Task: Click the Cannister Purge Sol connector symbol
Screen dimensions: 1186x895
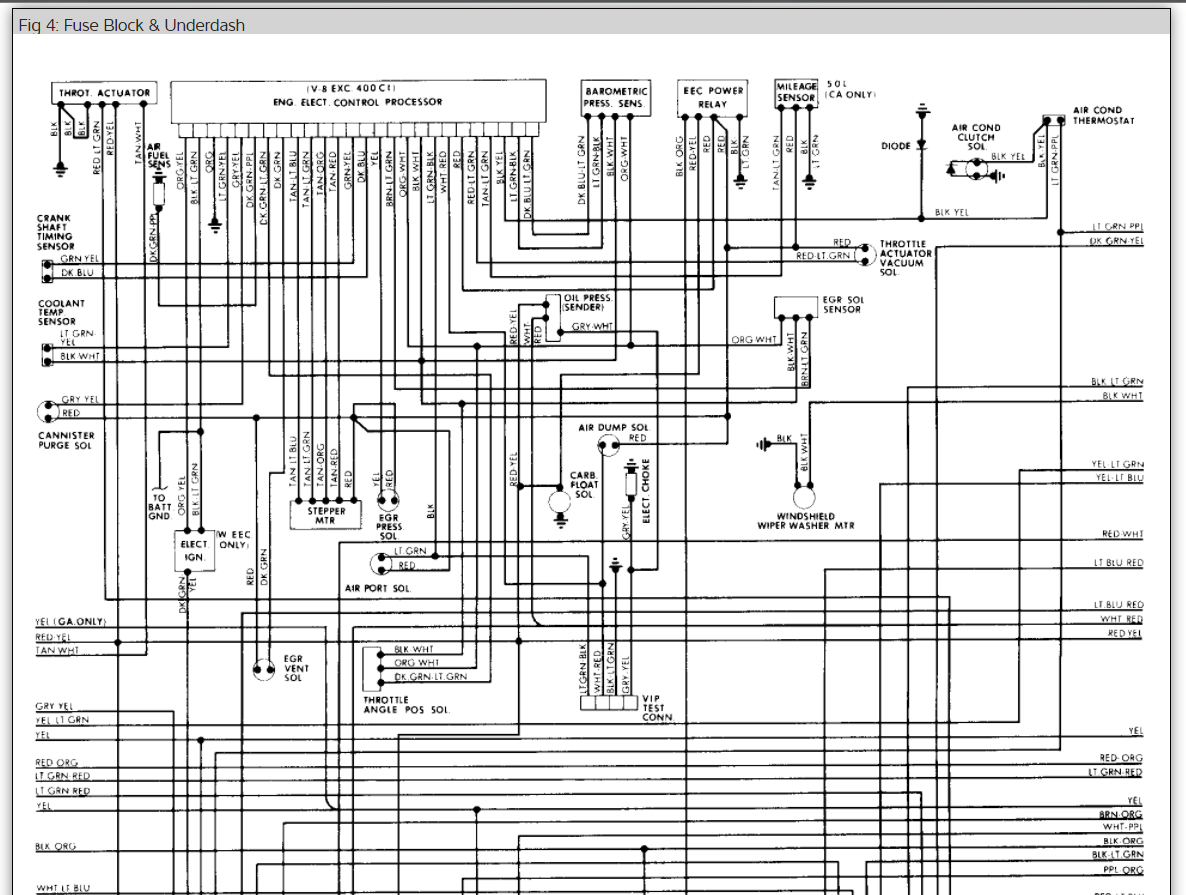Action: click(x=48, y=412)
